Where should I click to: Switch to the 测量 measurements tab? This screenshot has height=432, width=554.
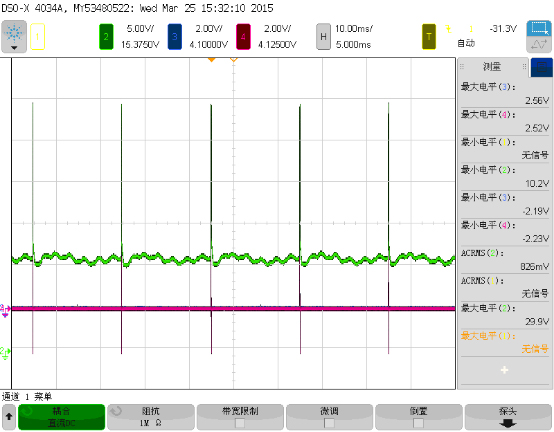[x=493, y=67]
